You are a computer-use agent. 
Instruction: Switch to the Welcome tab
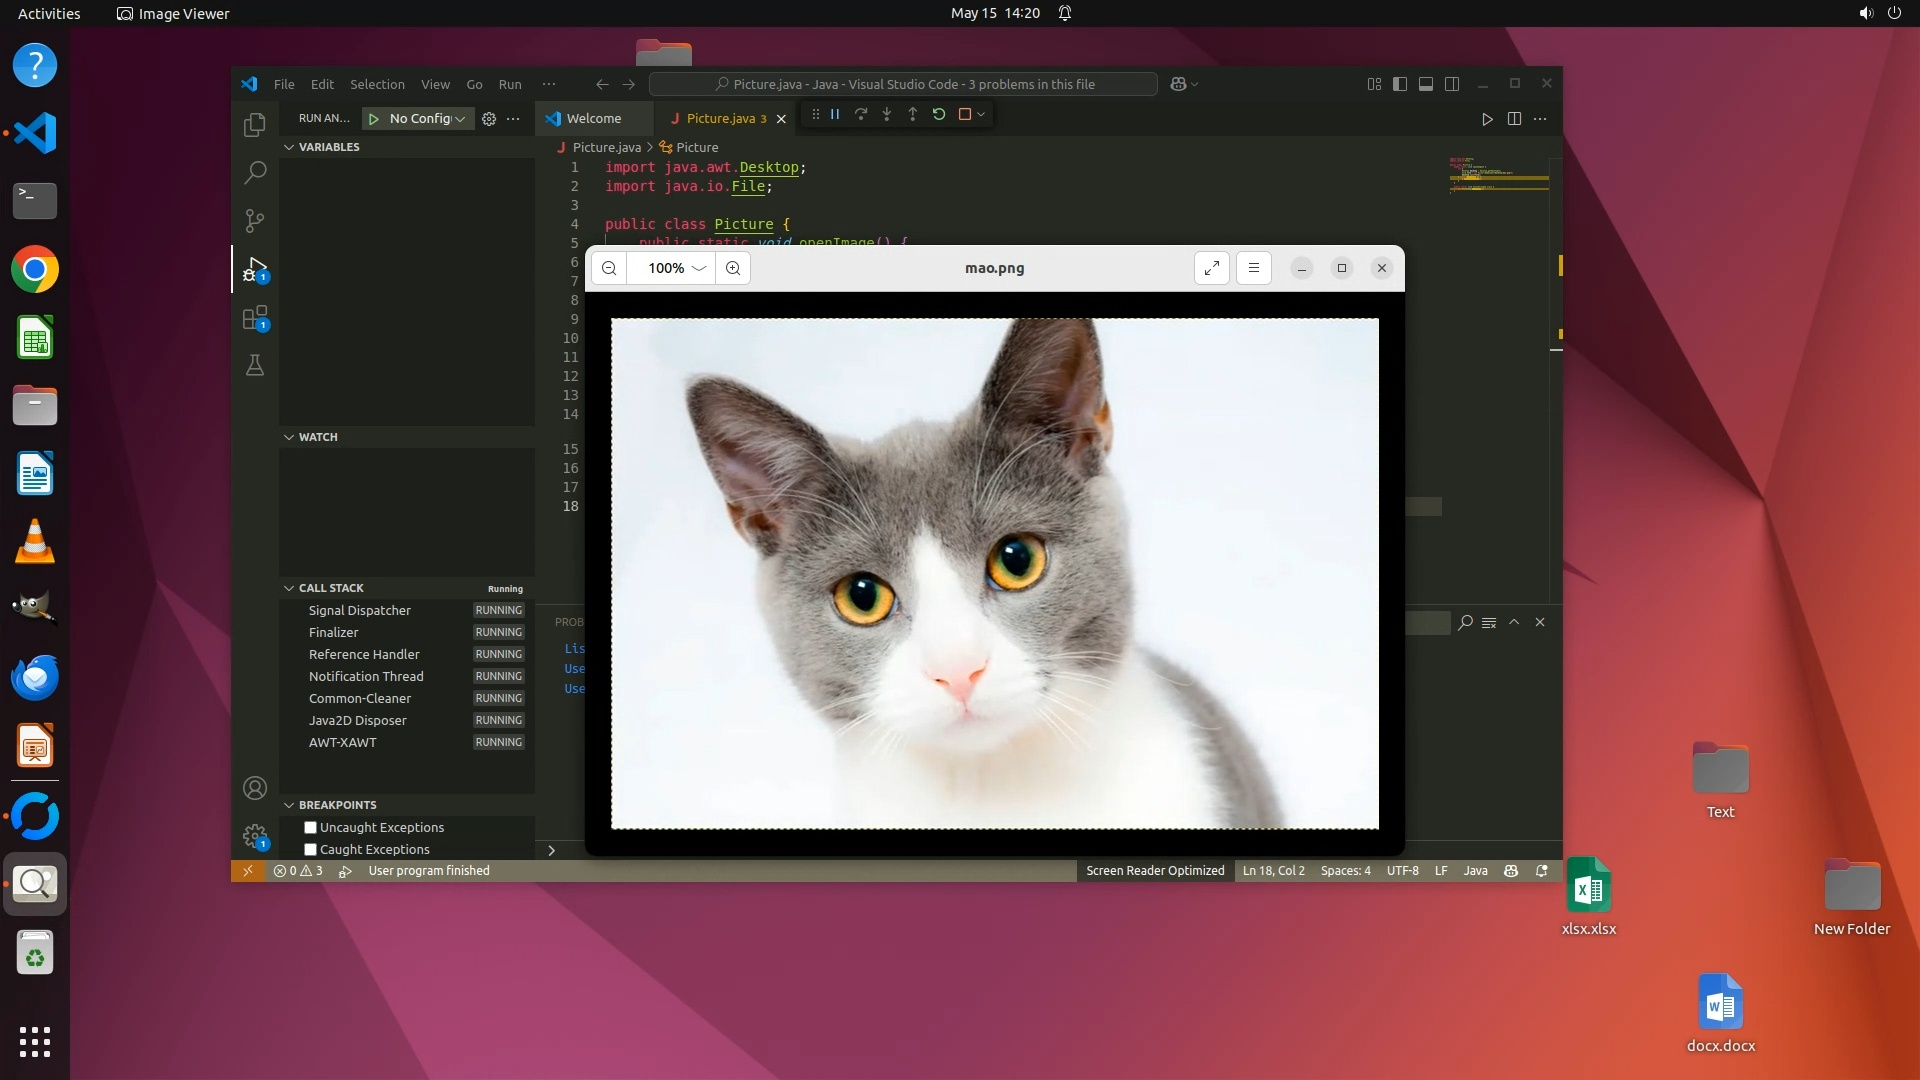(x=593, y=119)
